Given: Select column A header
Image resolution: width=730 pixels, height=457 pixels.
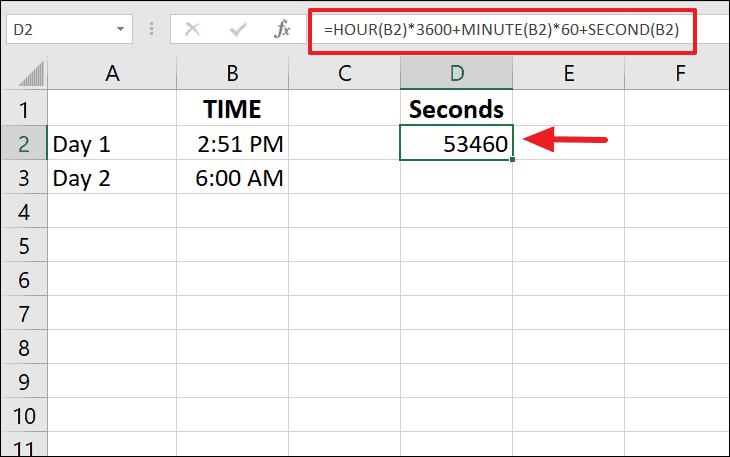Looking at the screenshot, I should coord(112,74).
